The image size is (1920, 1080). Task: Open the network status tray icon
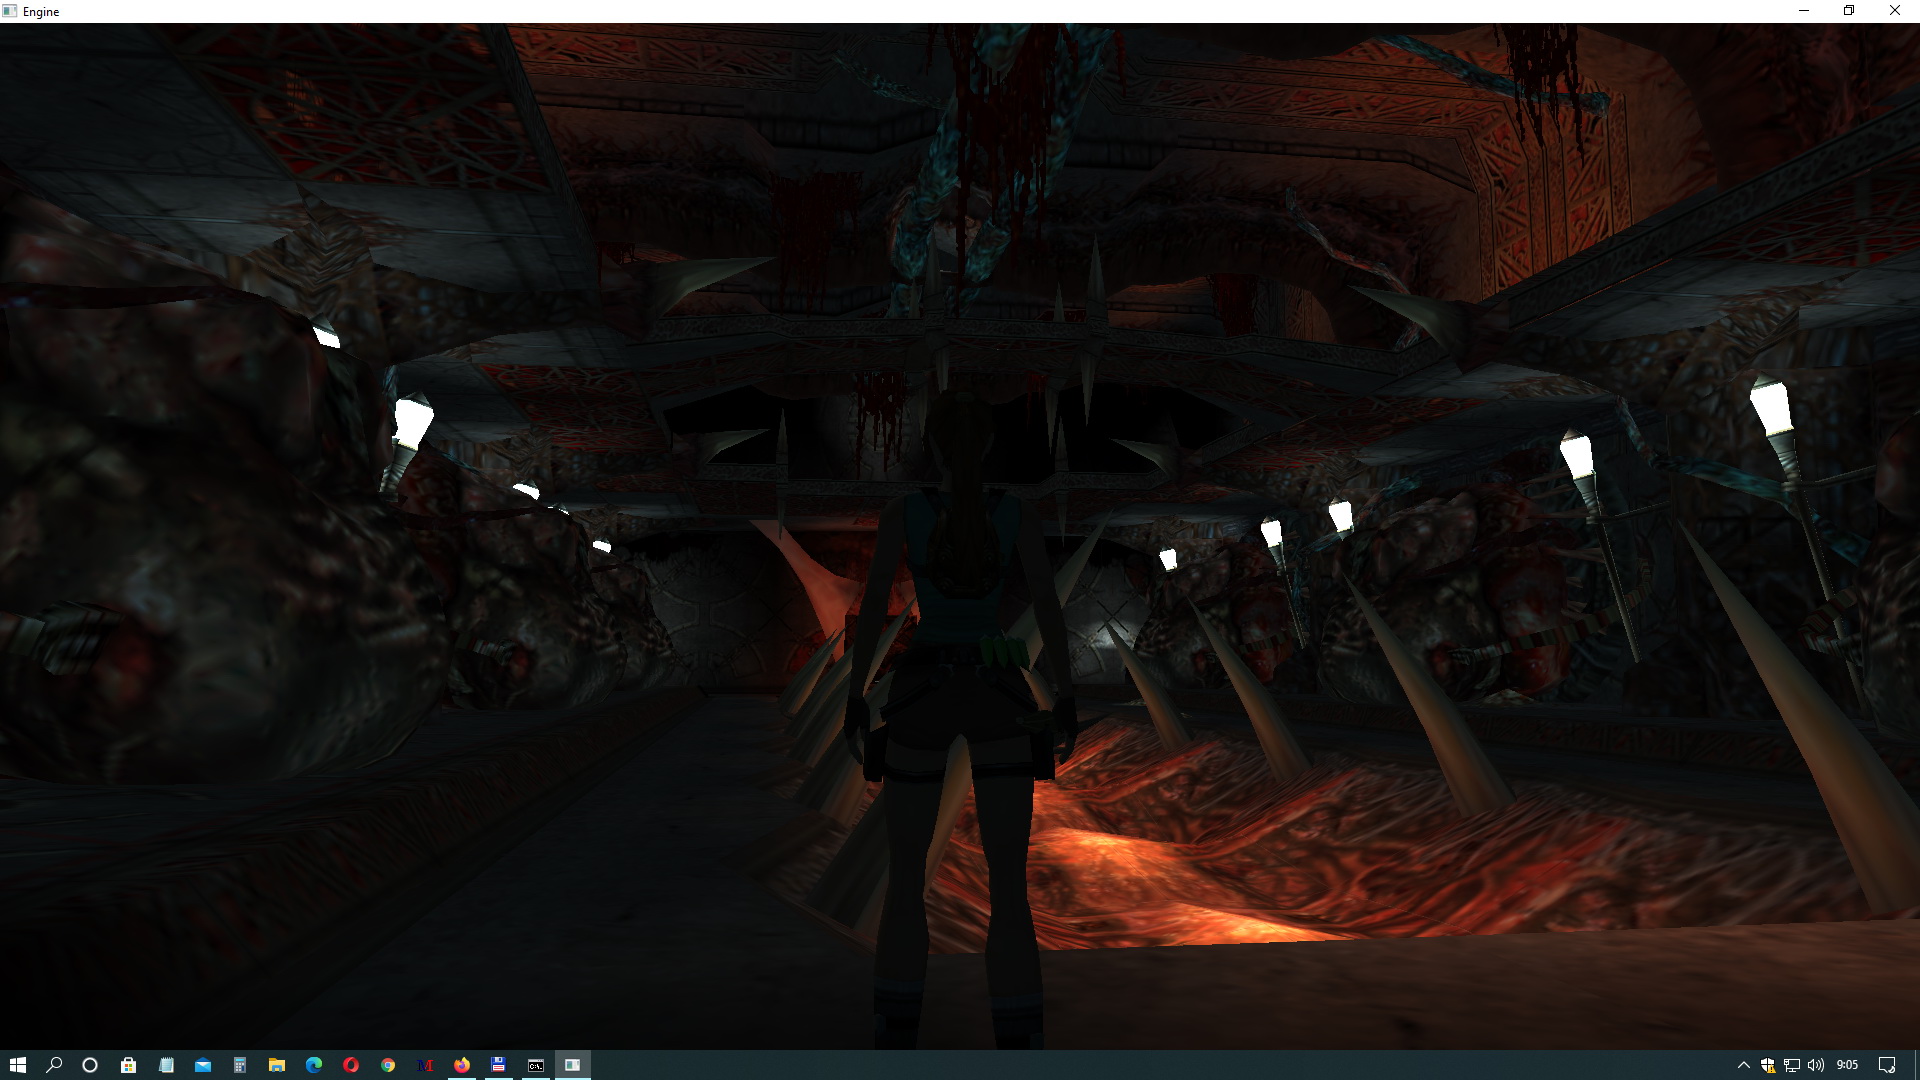(x=1792, y=1065)
